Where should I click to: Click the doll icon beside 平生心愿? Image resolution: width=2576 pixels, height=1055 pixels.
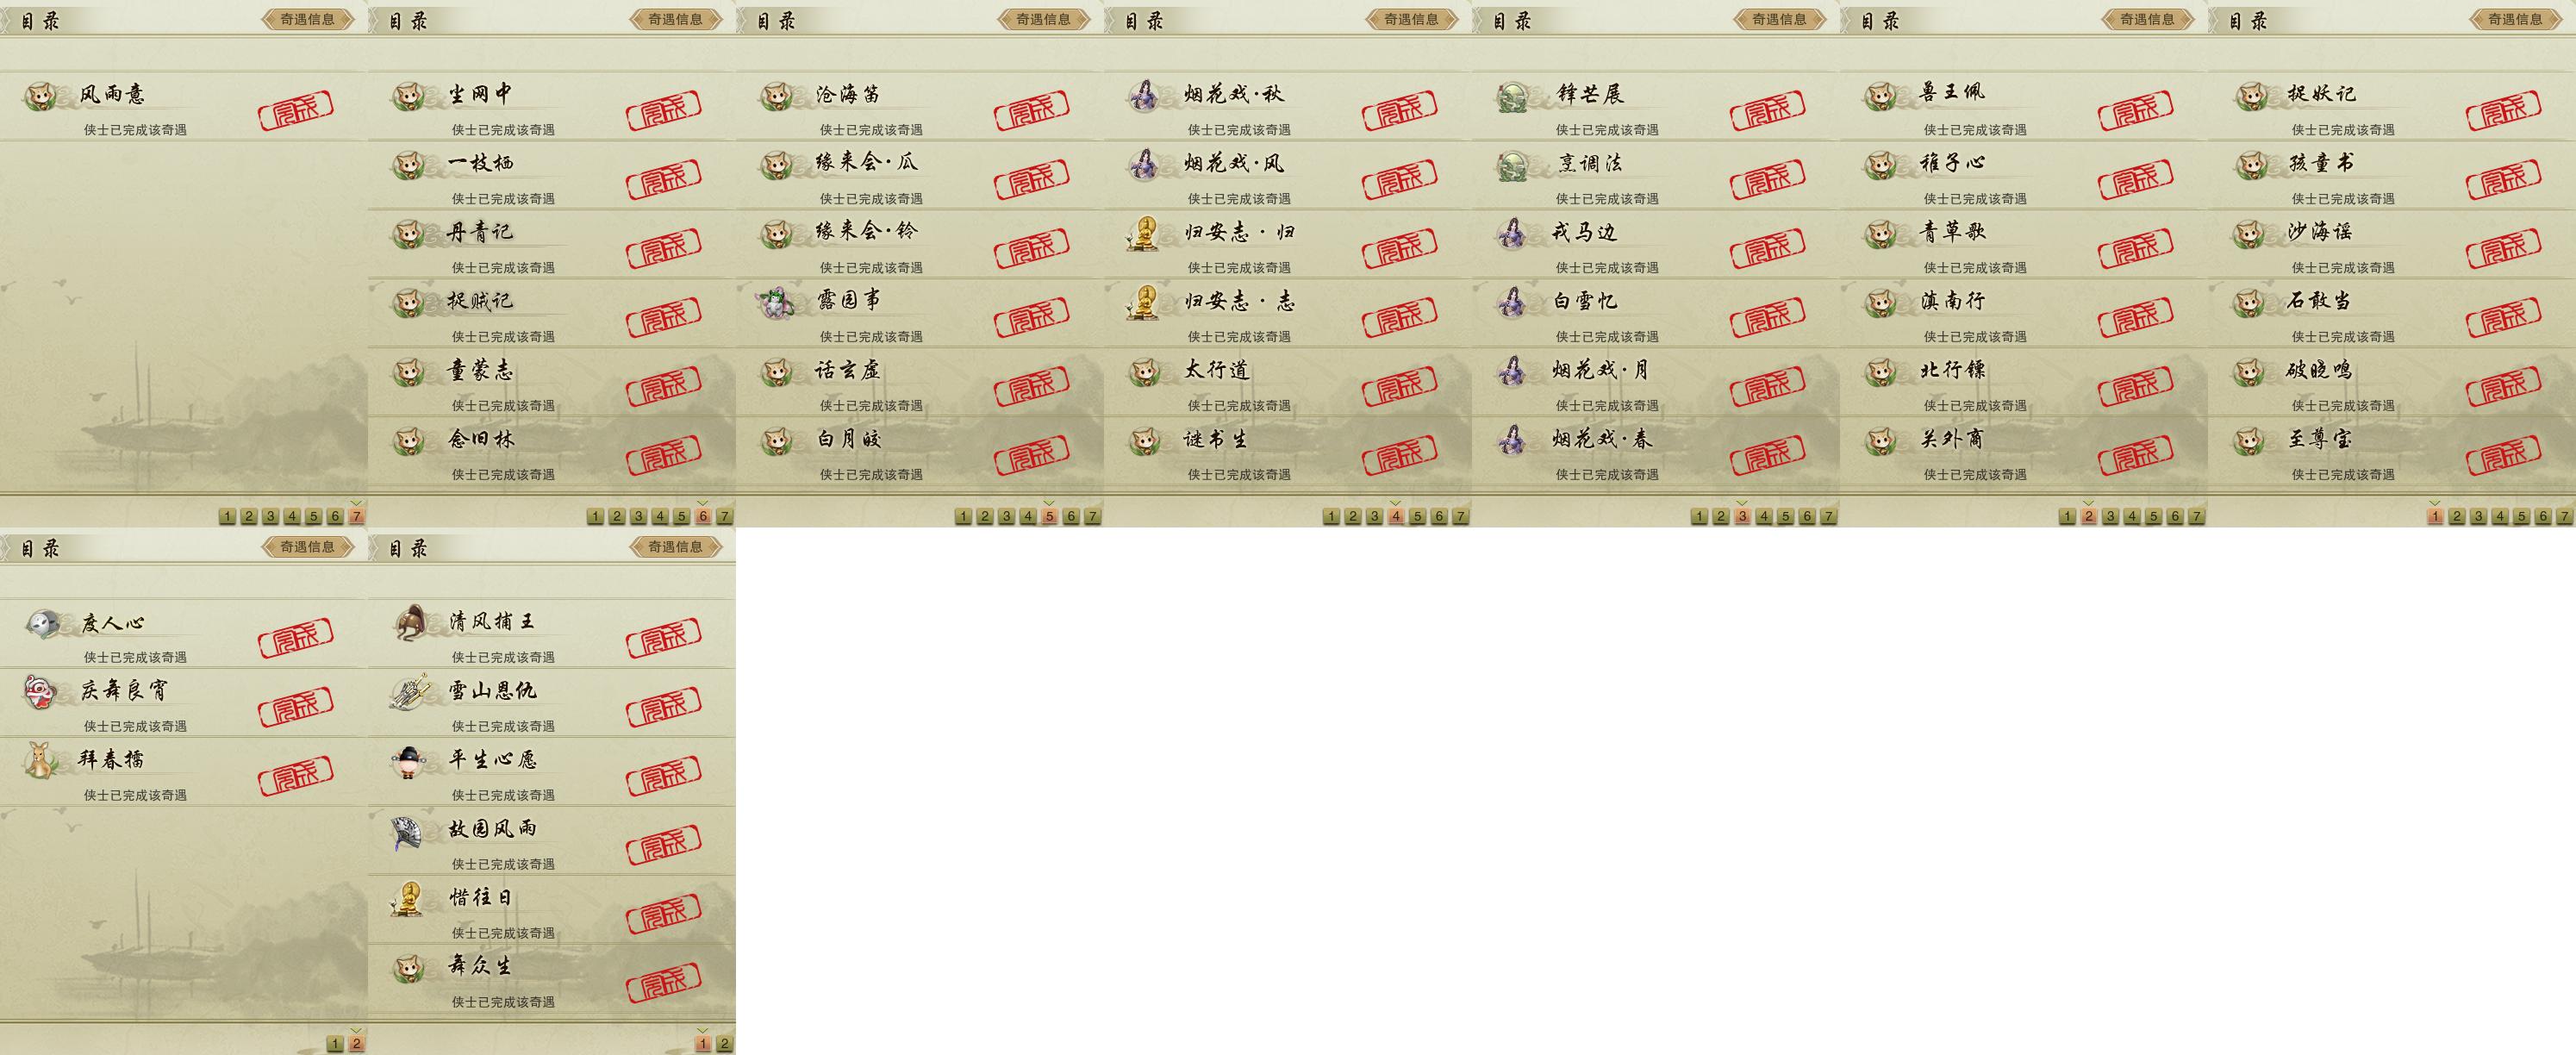pos(410,761)
